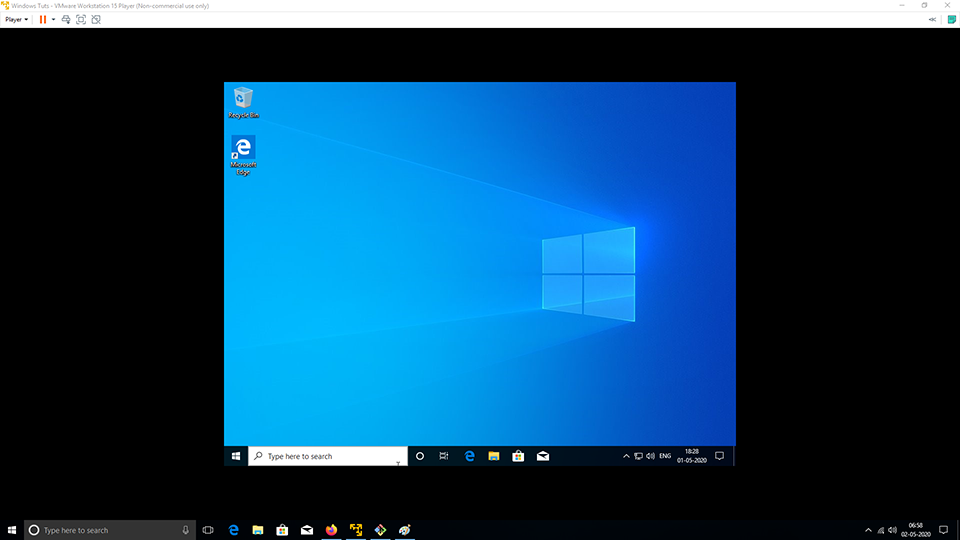Open network status icon in guest VM tray
This screenshot has height=540, width=960.
(638, 456)
